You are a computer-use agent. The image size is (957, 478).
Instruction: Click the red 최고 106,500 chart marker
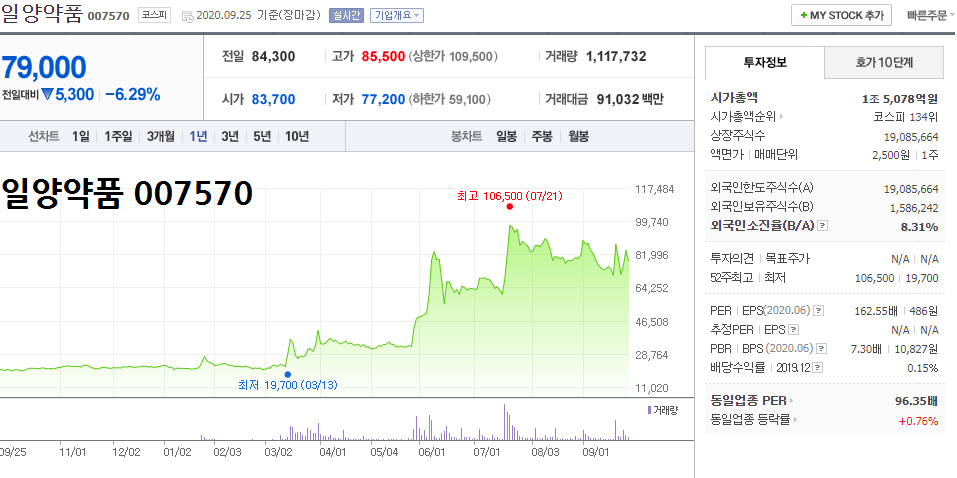point(510,206)
